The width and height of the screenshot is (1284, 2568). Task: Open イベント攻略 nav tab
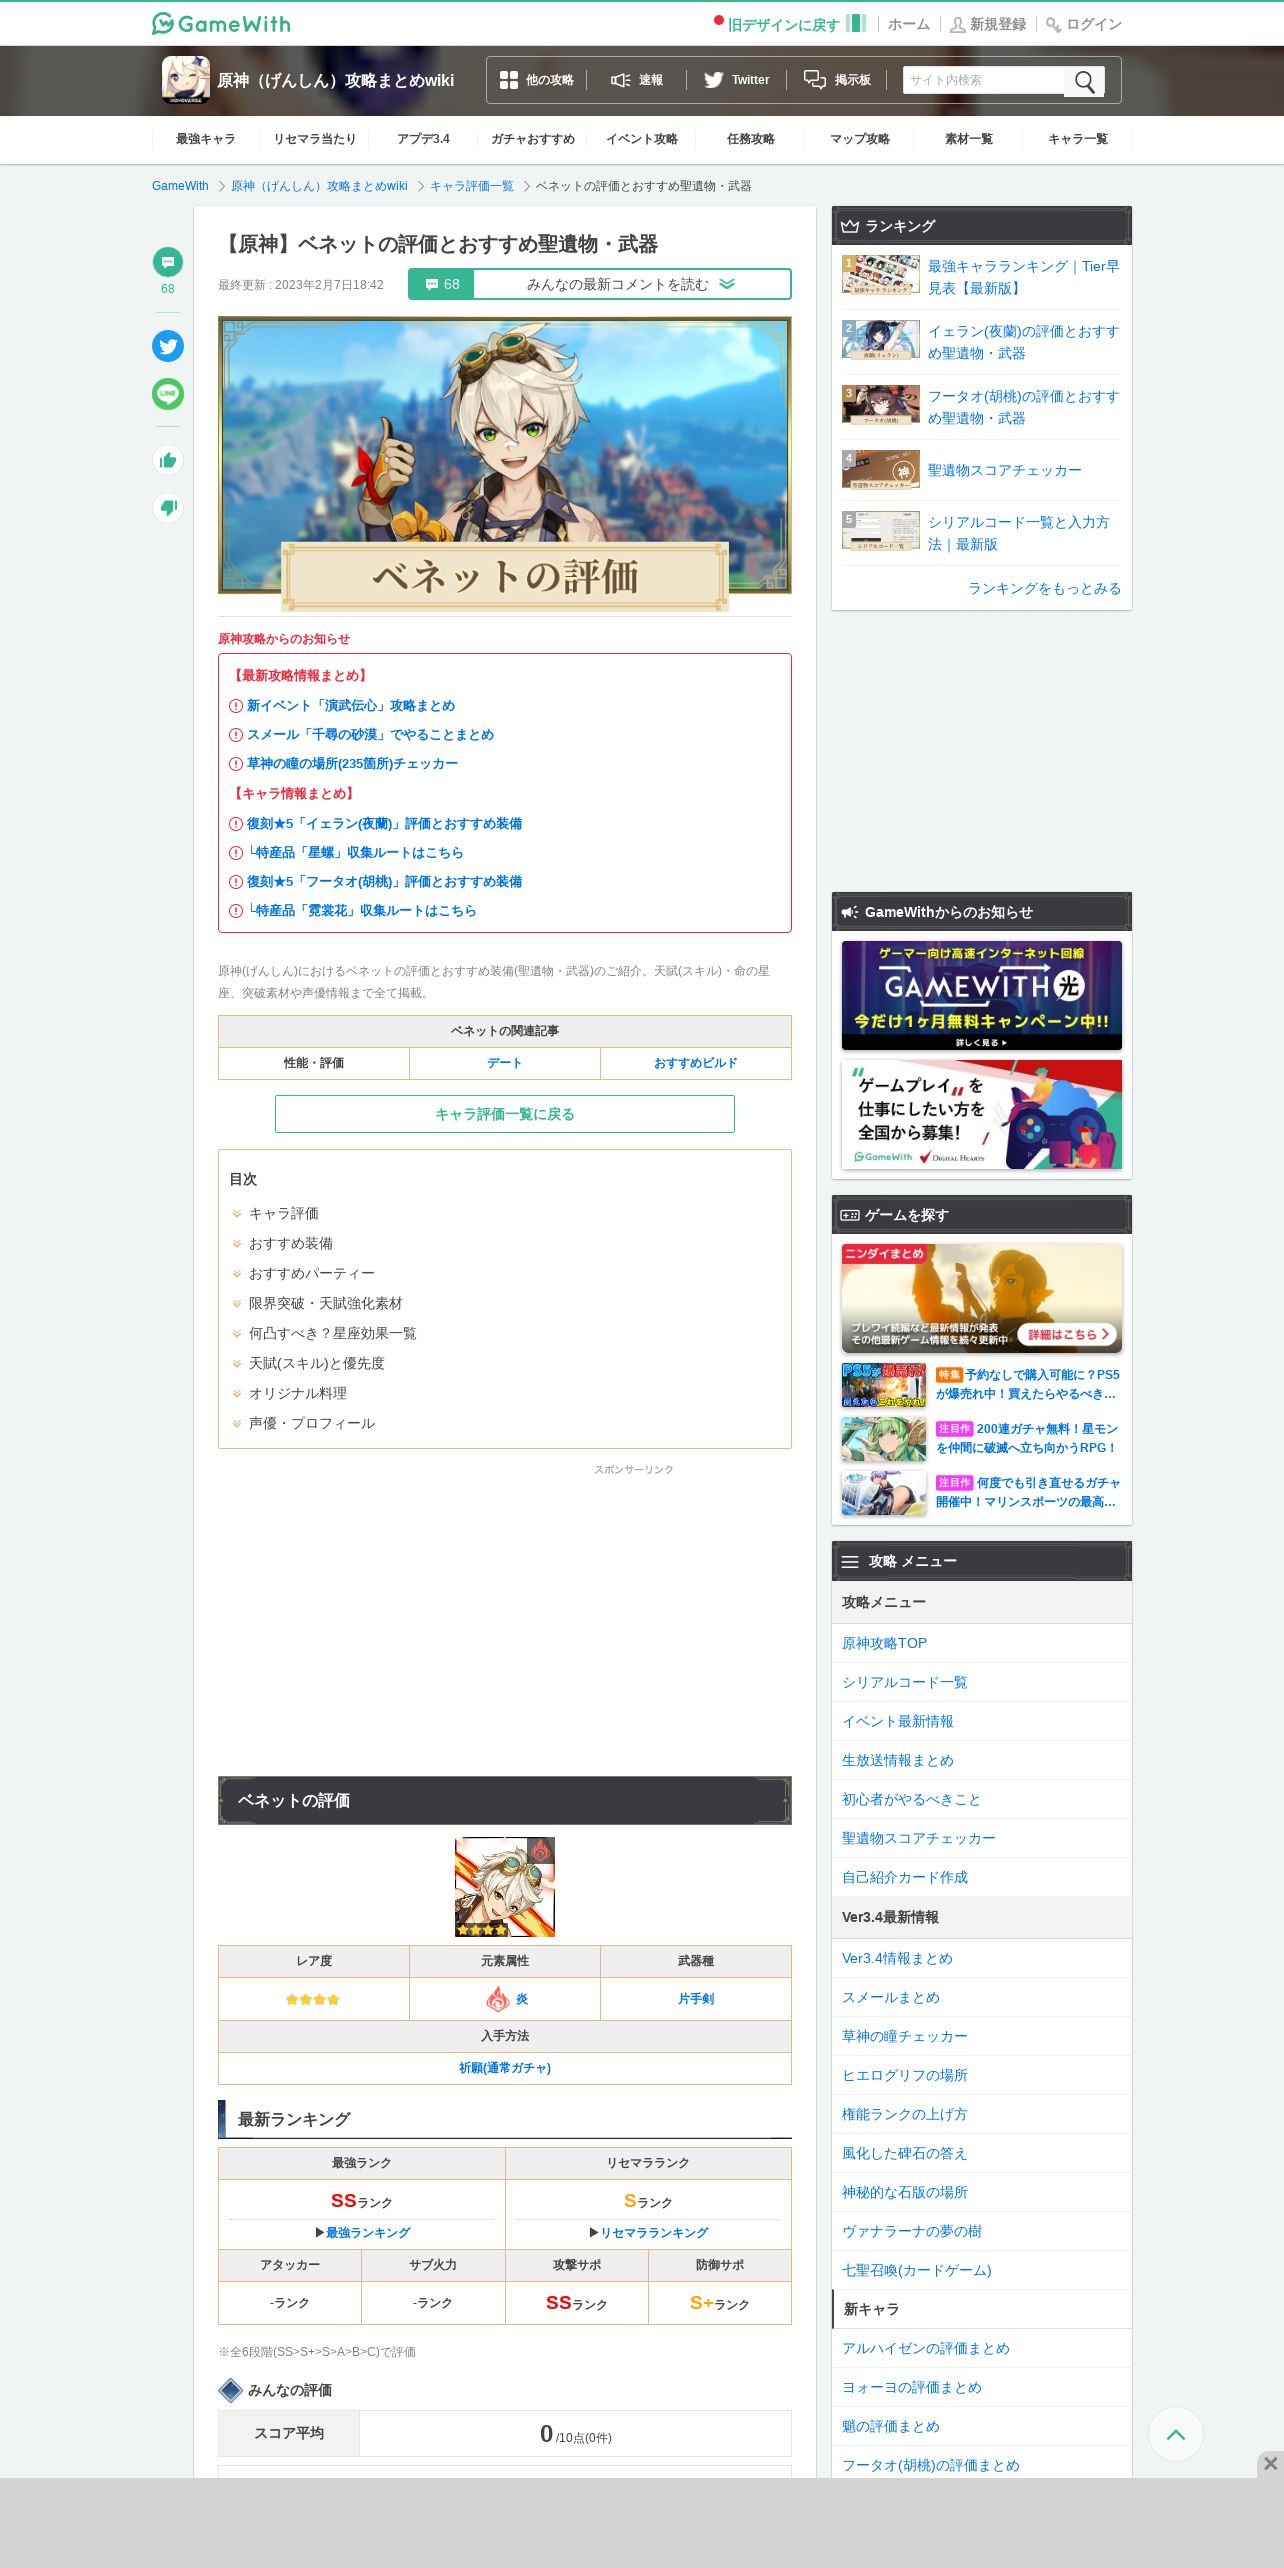tap(642, 139)
